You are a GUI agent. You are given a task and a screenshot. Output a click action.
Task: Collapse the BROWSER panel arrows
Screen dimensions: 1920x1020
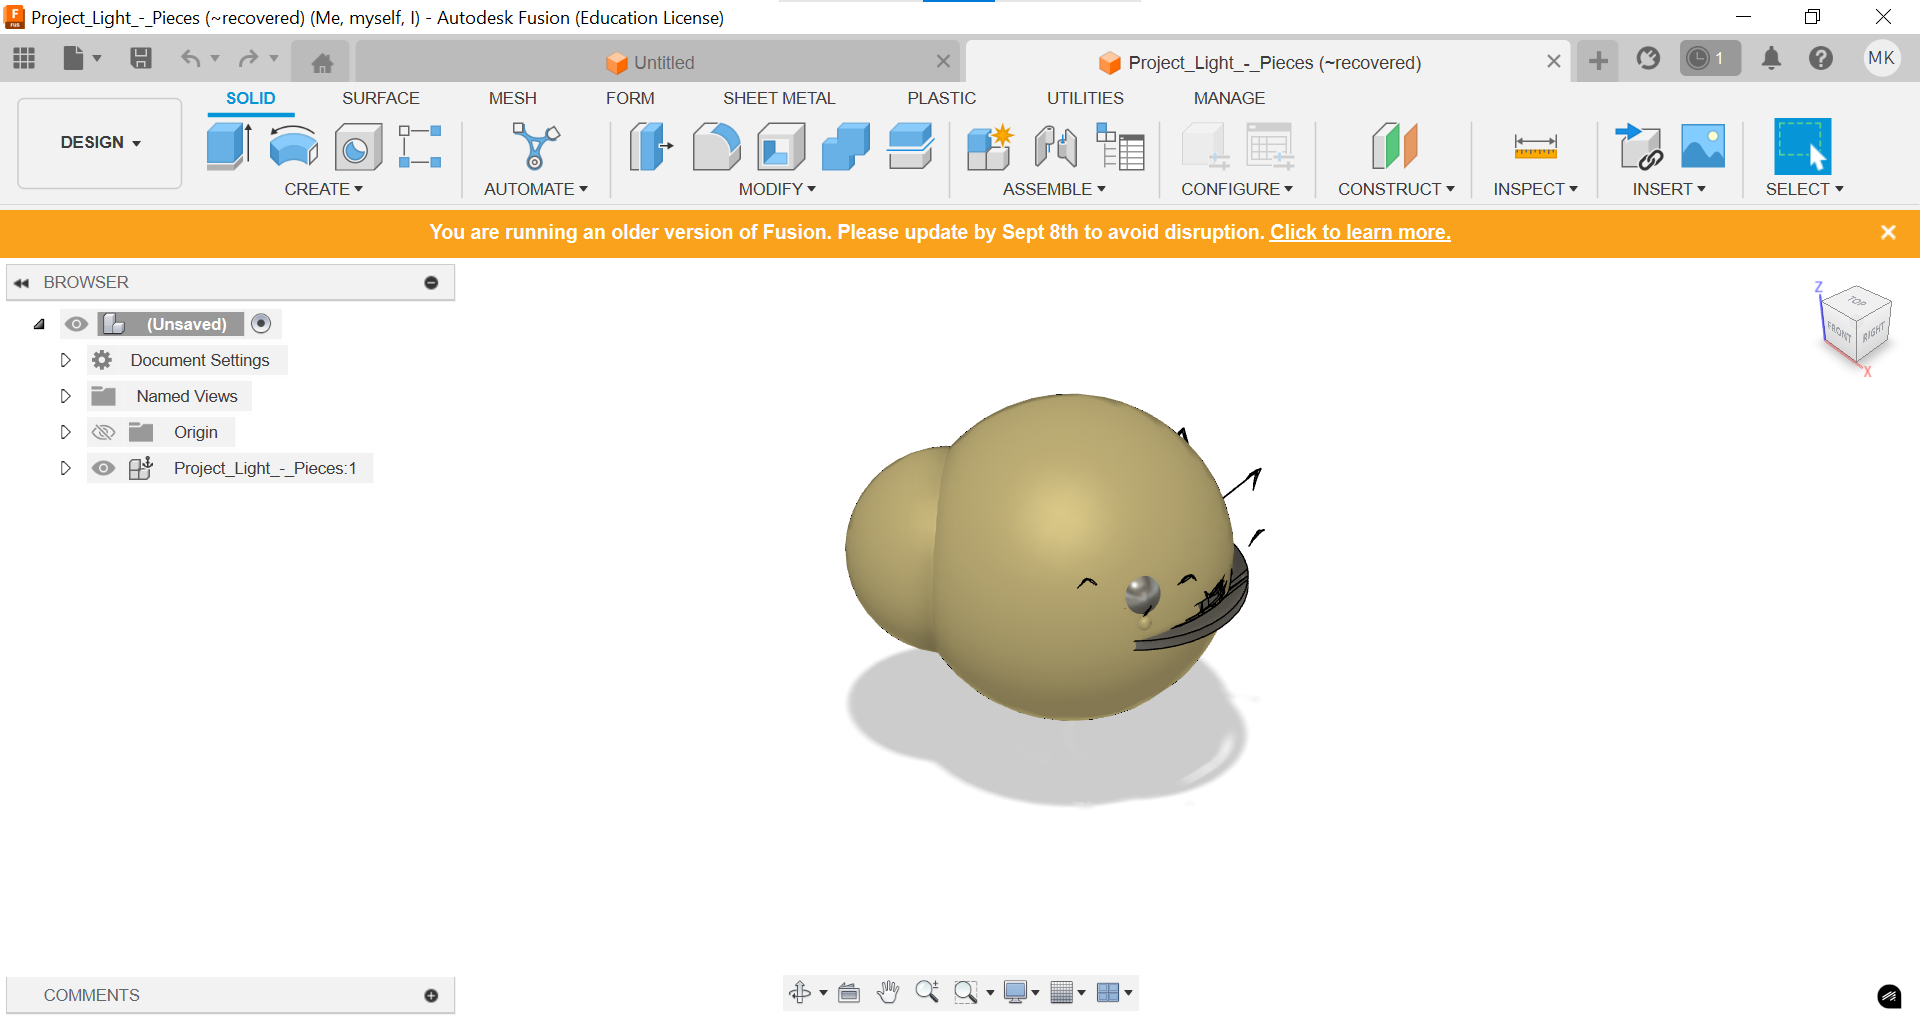(21, 283)
